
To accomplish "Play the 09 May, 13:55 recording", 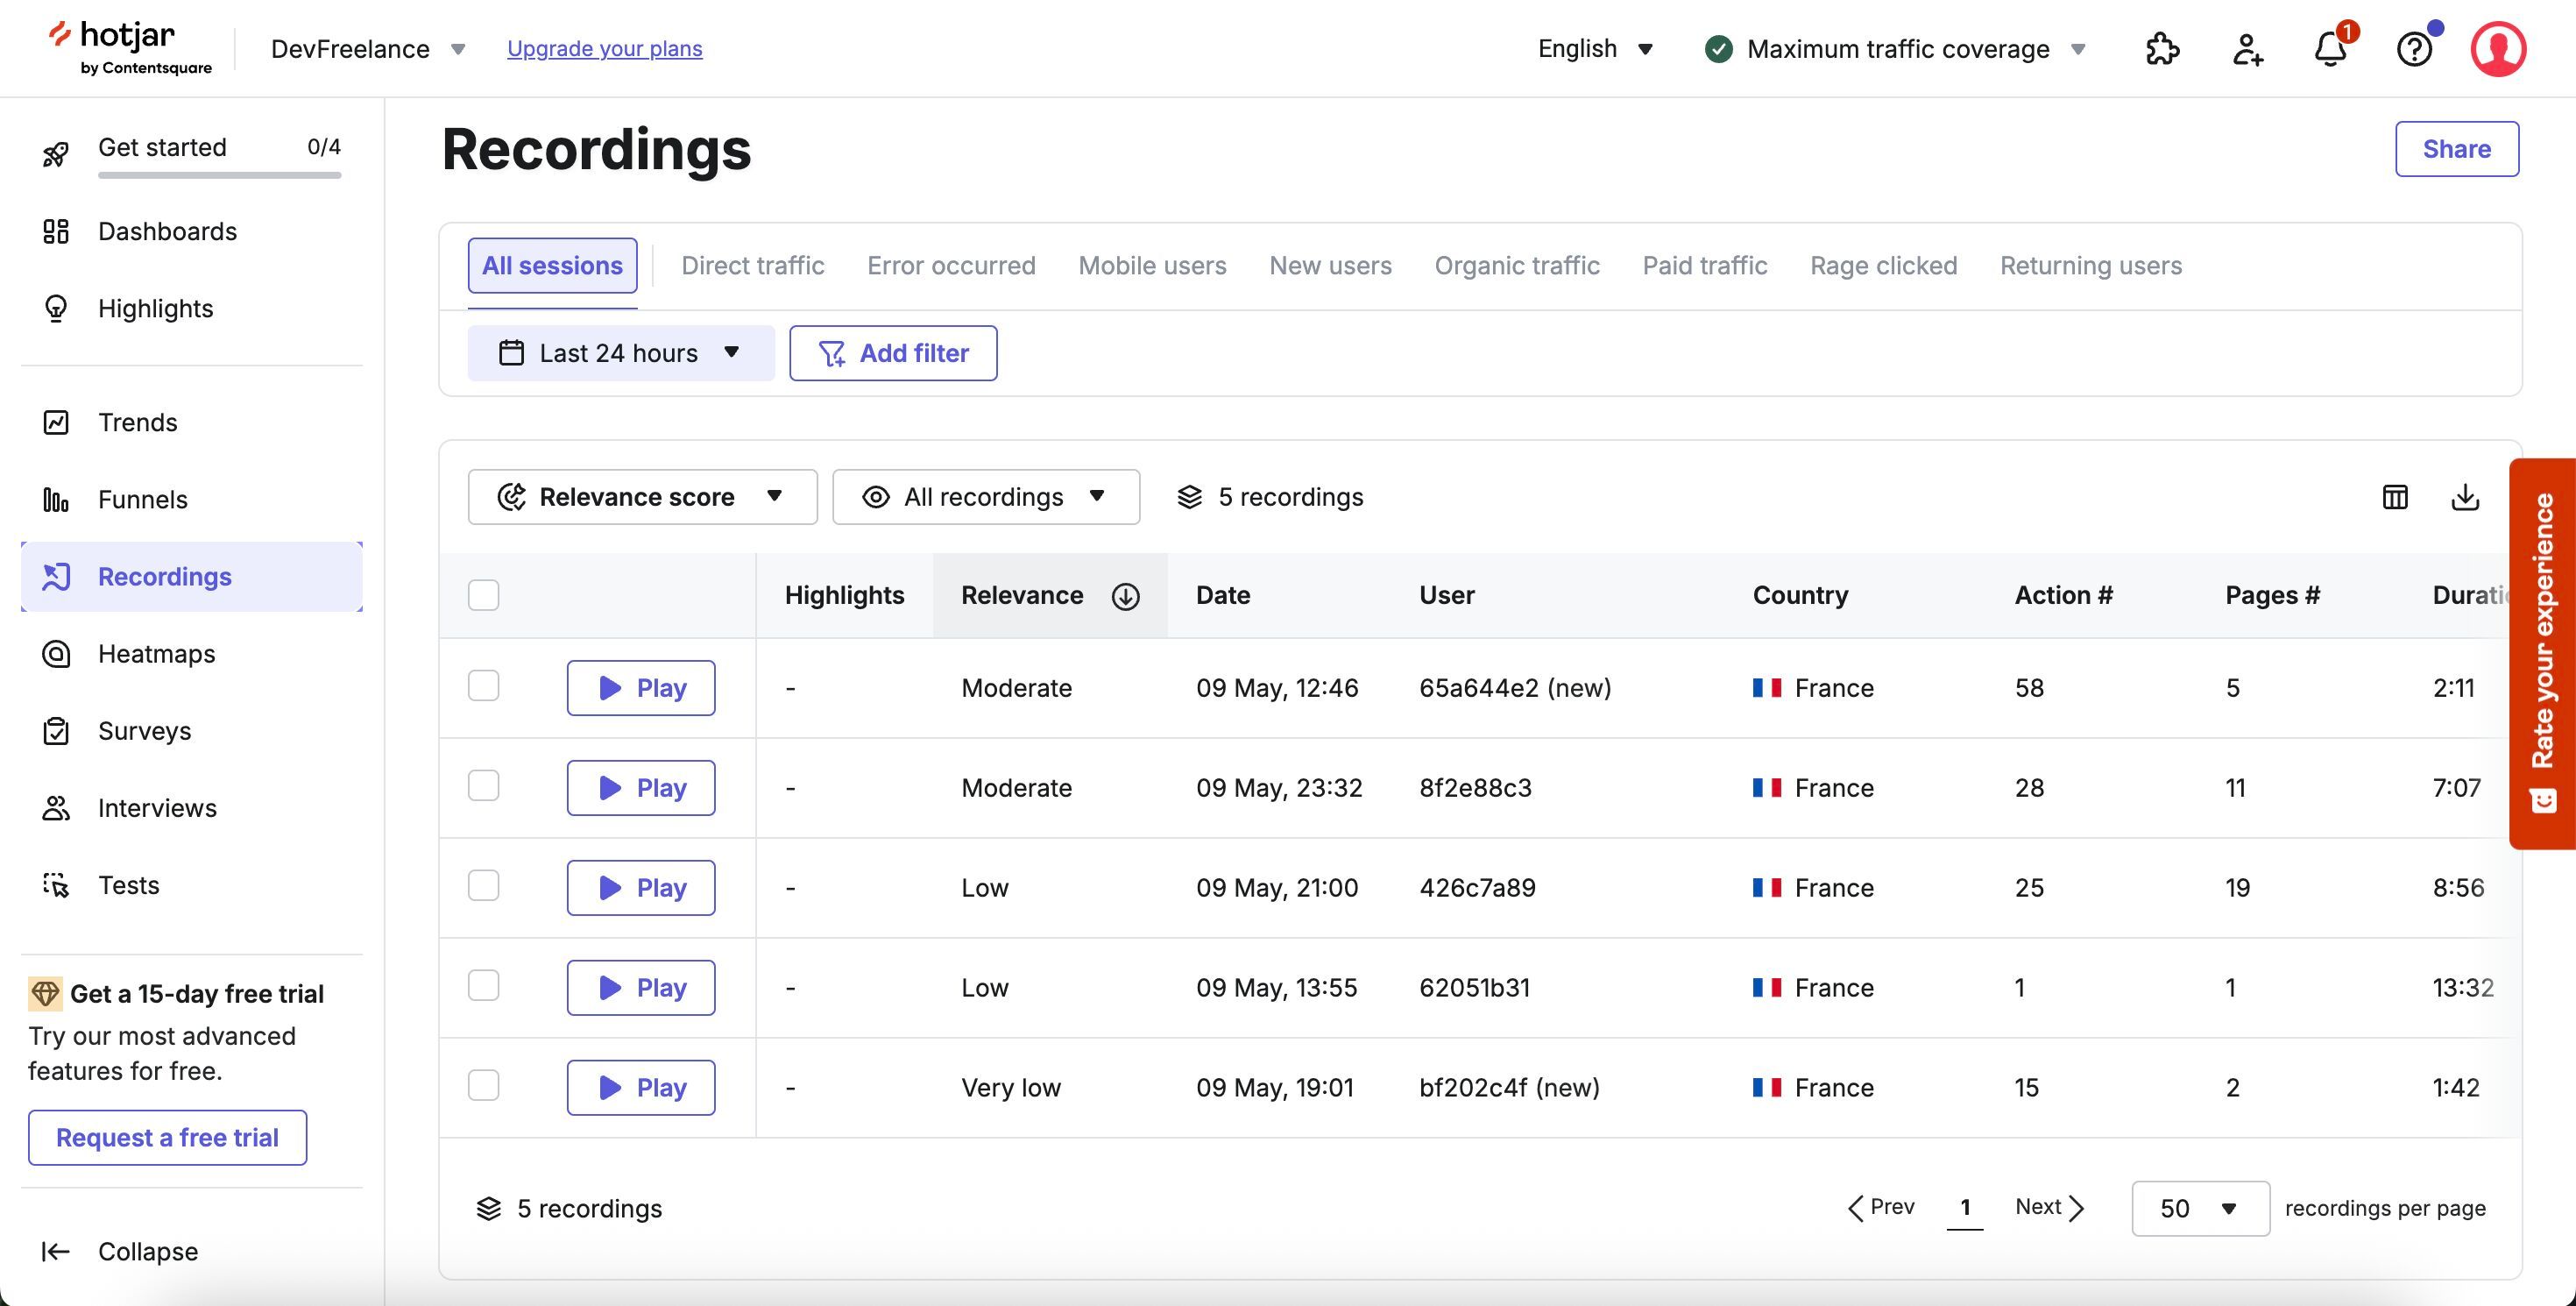I will tap(641, 988).
